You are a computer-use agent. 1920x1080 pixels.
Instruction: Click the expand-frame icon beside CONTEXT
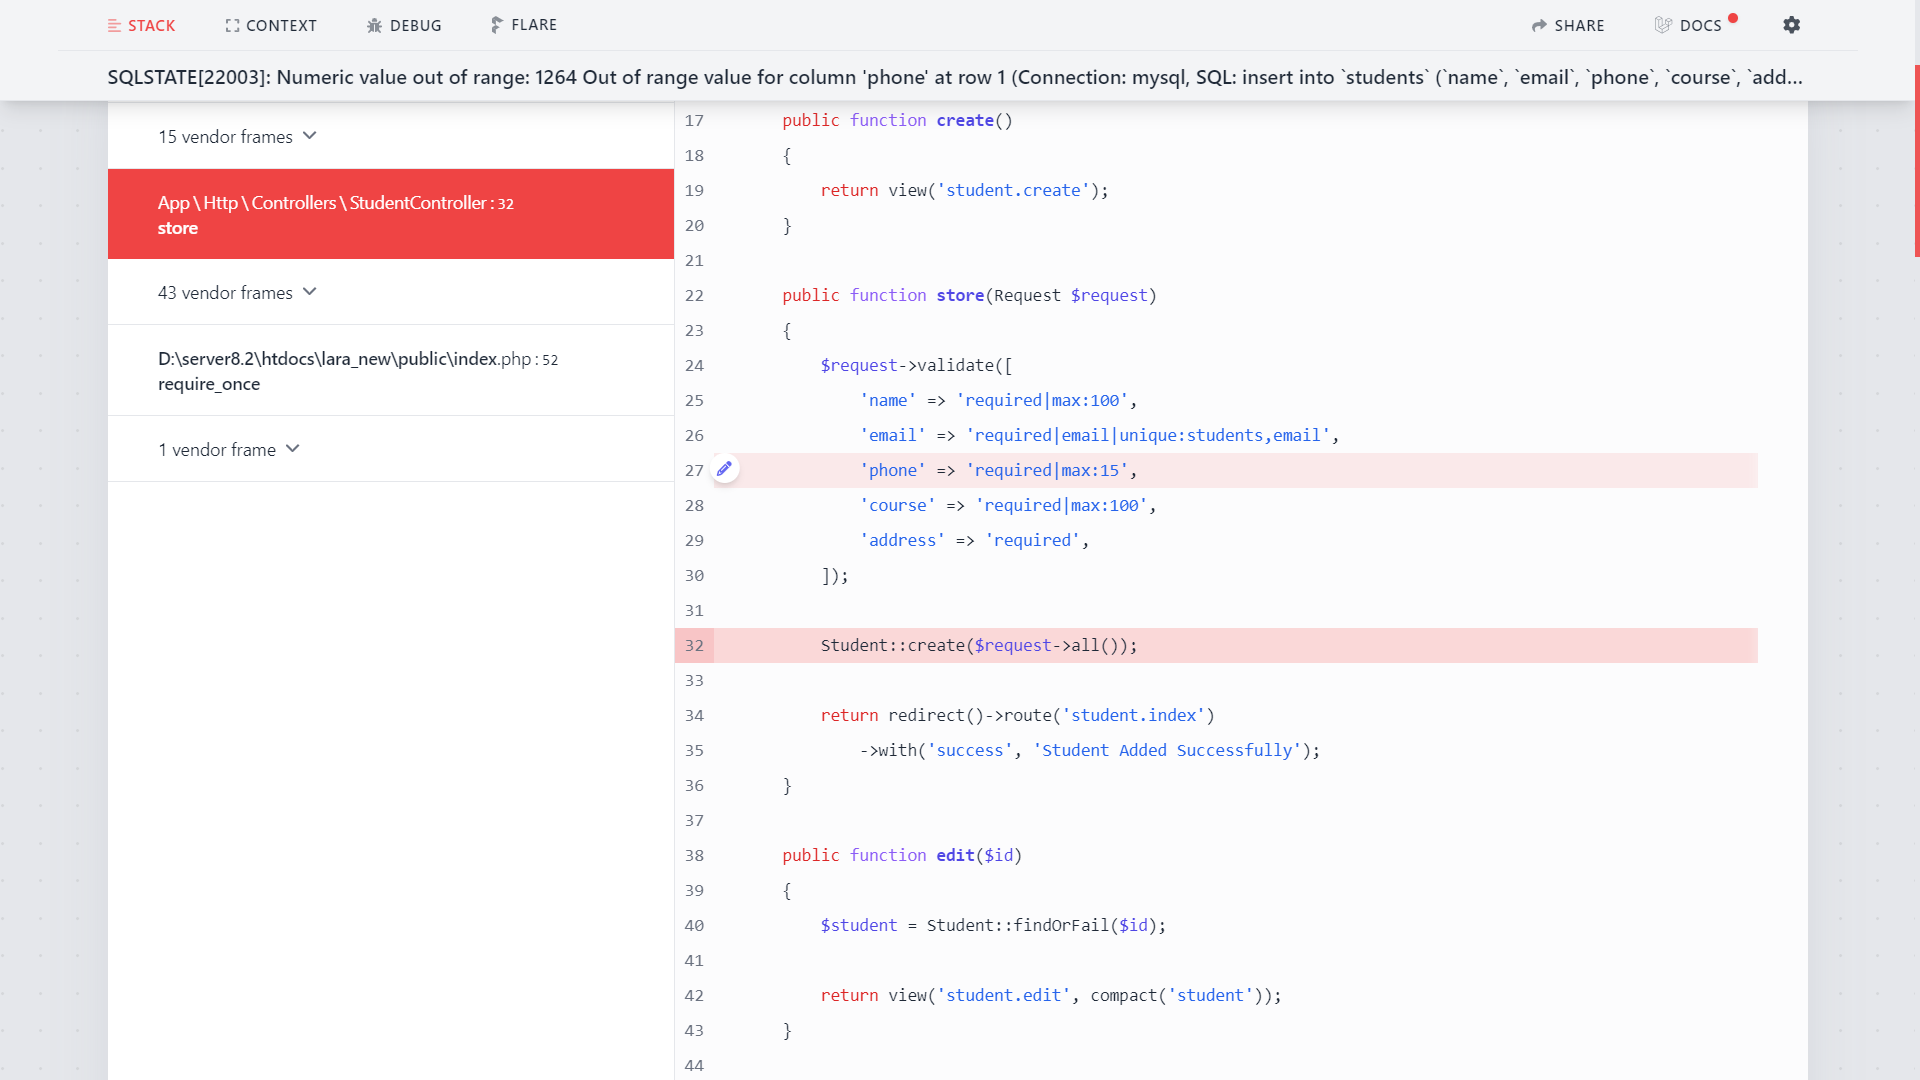click(x=232, y=25)
